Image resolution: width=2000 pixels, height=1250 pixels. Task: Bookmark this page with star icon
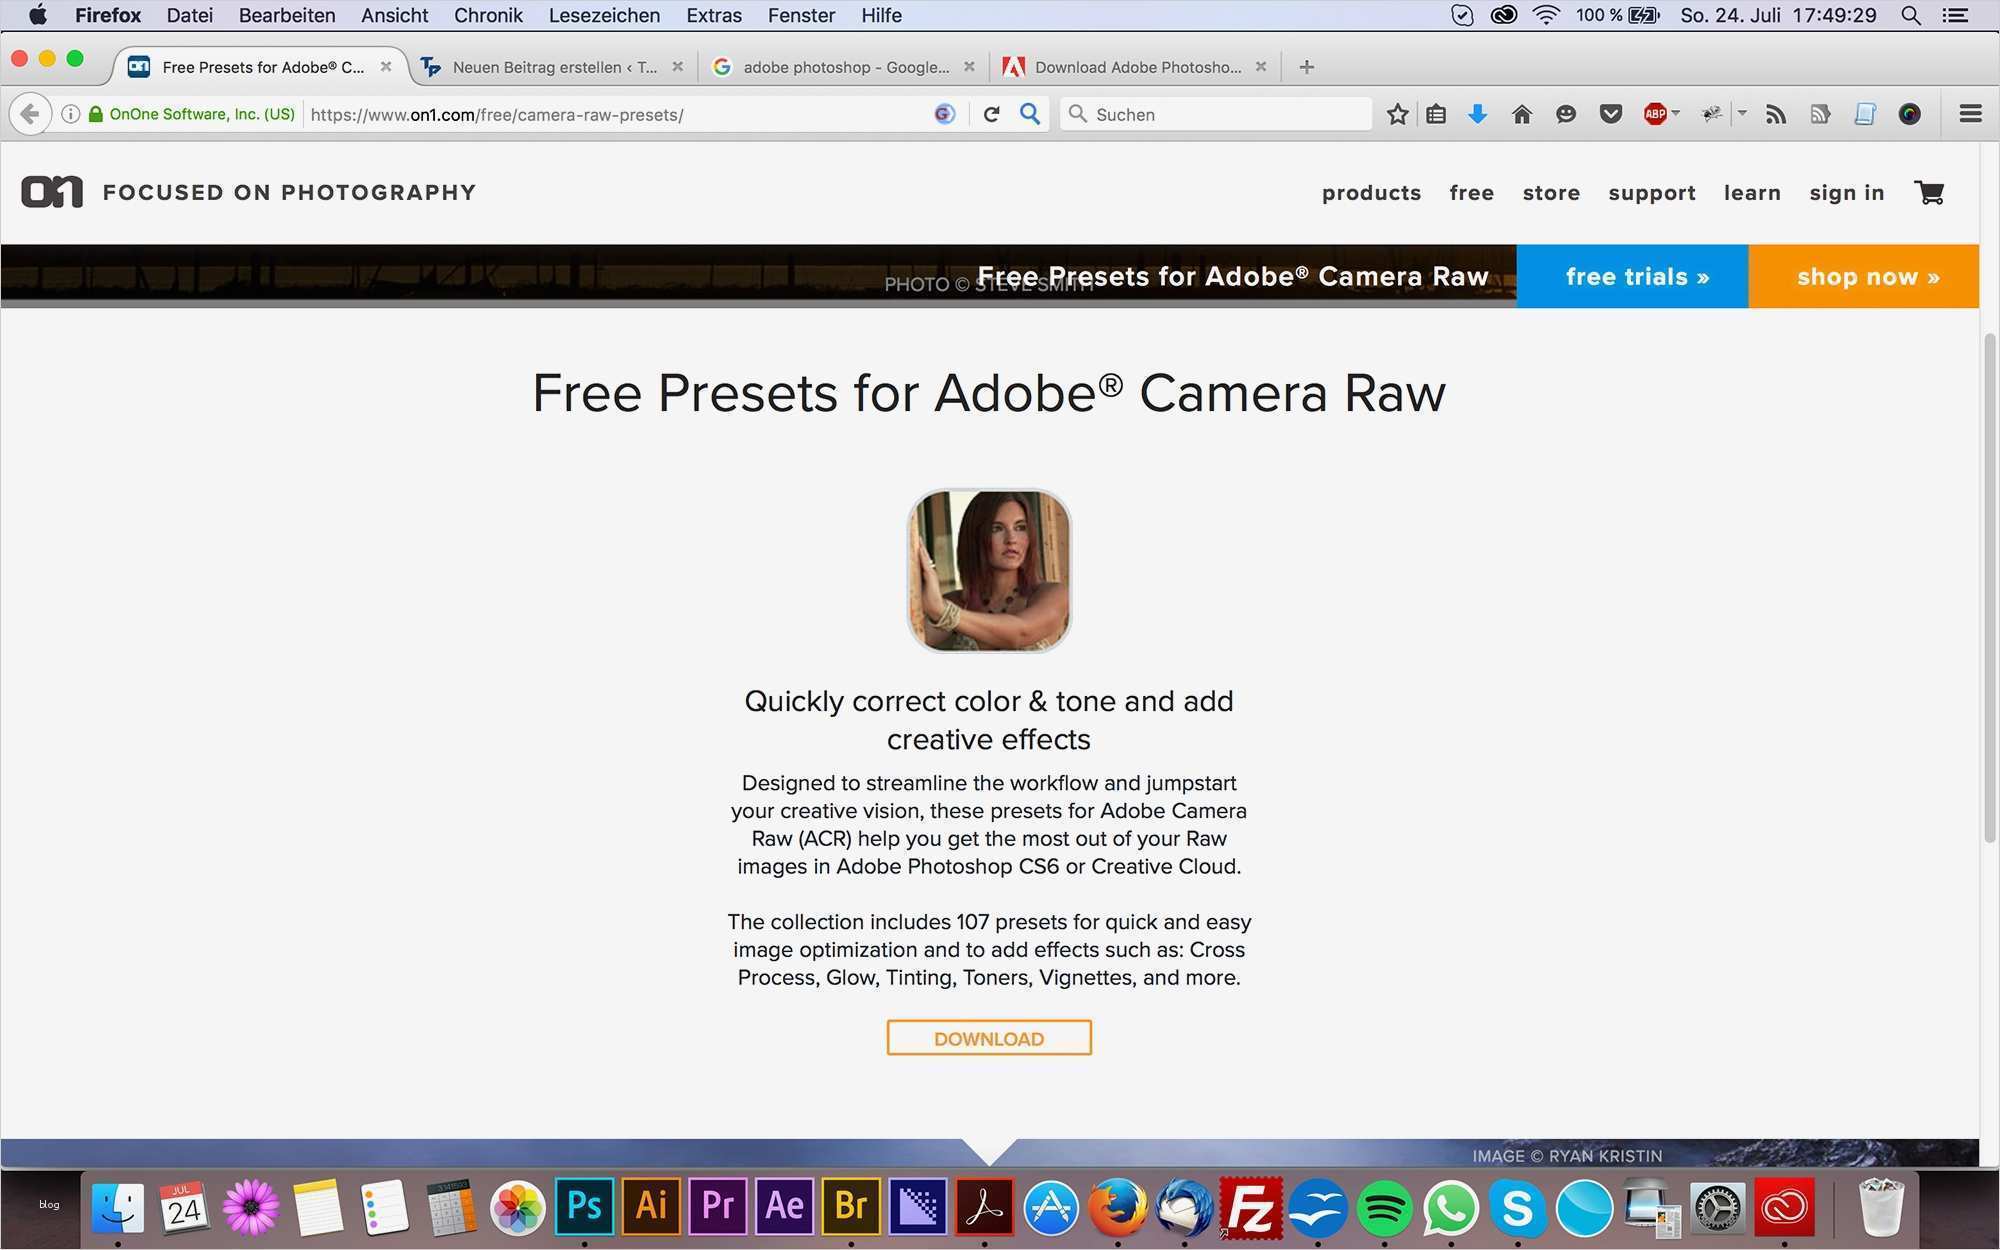pos(1397,114)
